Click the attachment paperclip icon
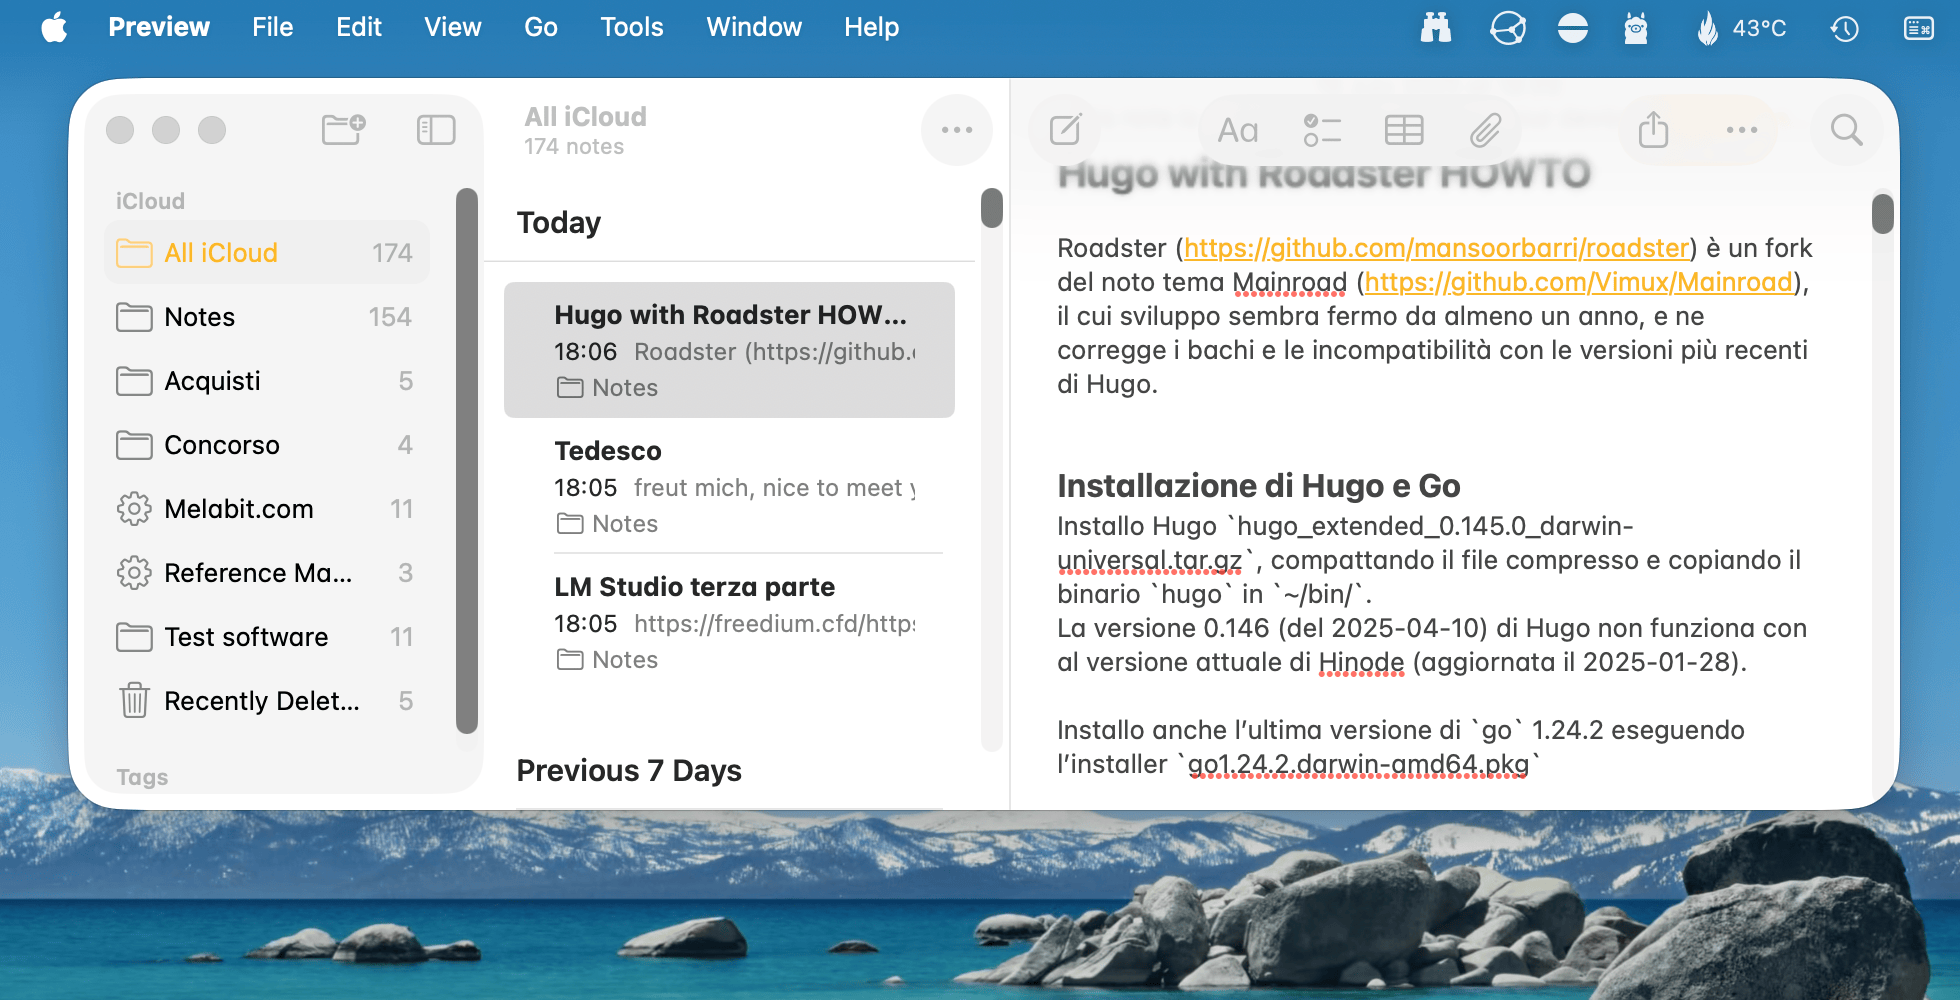 [x=1485, y=130]
